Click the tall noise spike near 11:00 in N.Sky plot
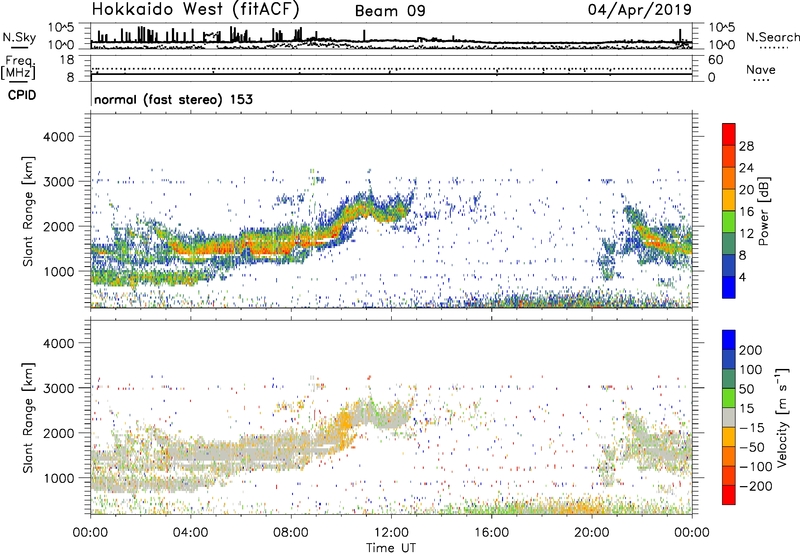This screenshot has height=554, width=800. (x=364, y=35)
